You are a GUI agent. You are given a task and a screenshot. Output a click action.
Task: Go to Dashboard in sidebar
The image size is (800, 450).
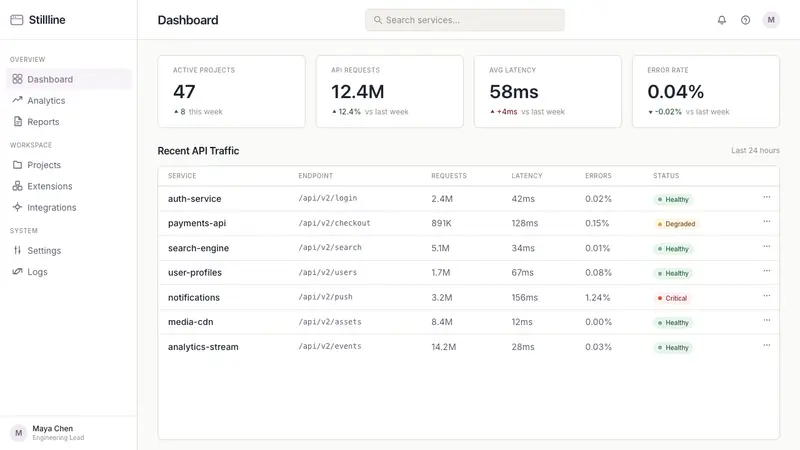[x=69, y=79]
